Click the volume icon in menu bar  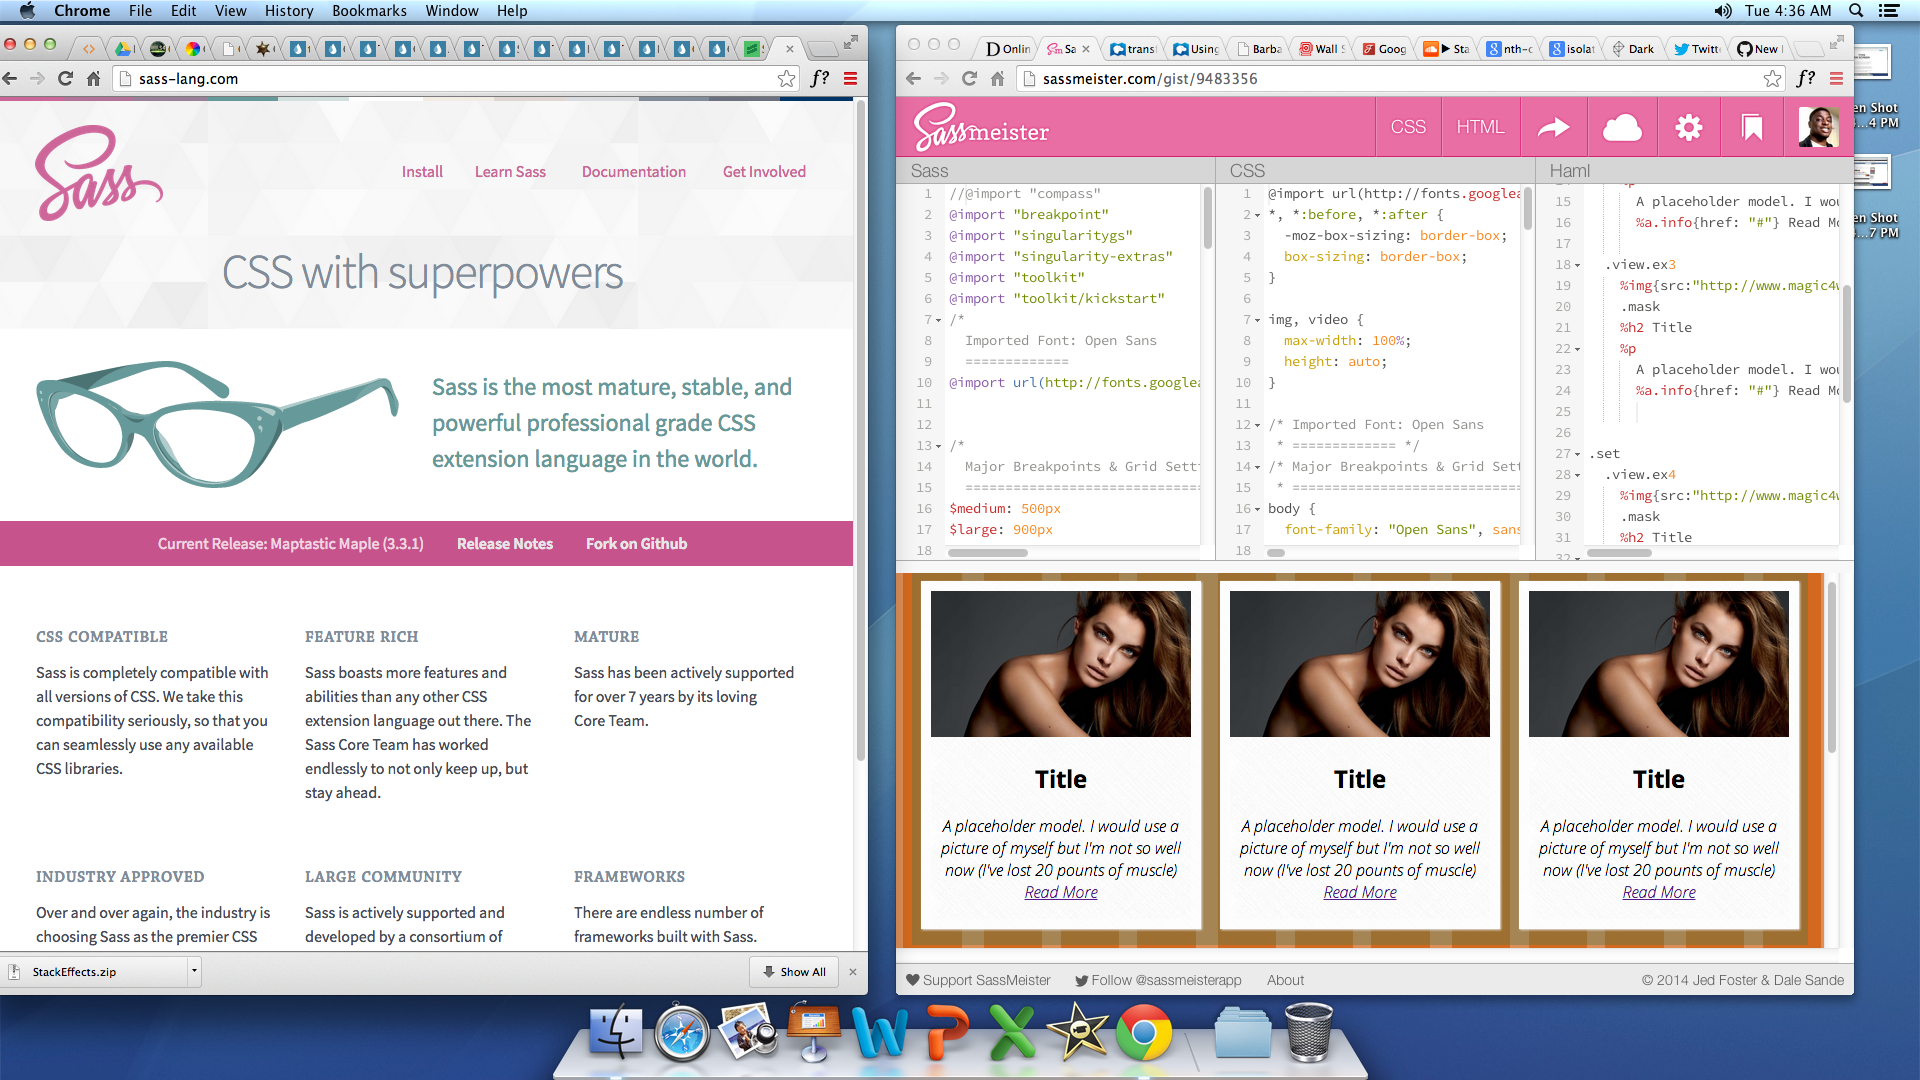1722,11
